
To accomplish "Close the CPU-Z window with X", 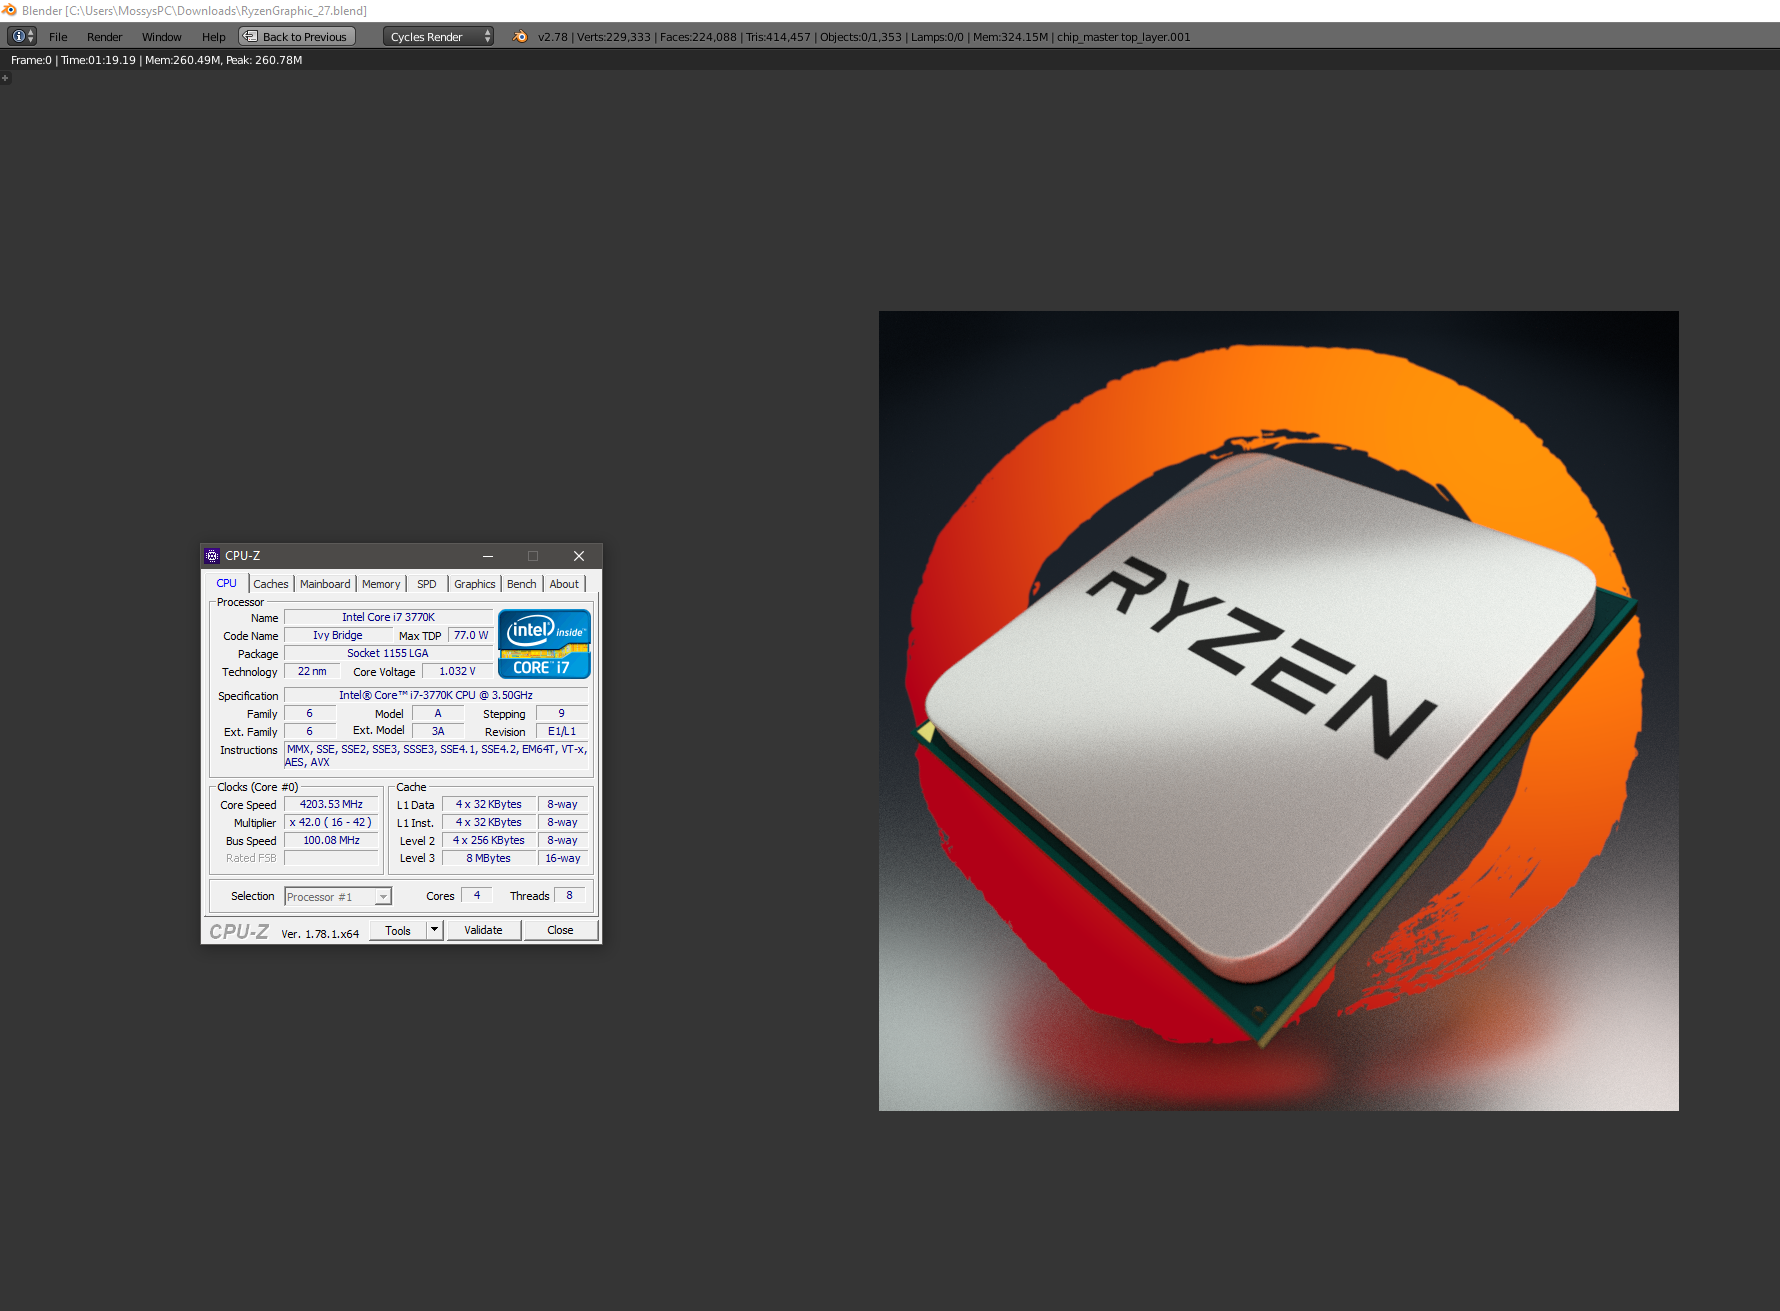I will (579, 556).
